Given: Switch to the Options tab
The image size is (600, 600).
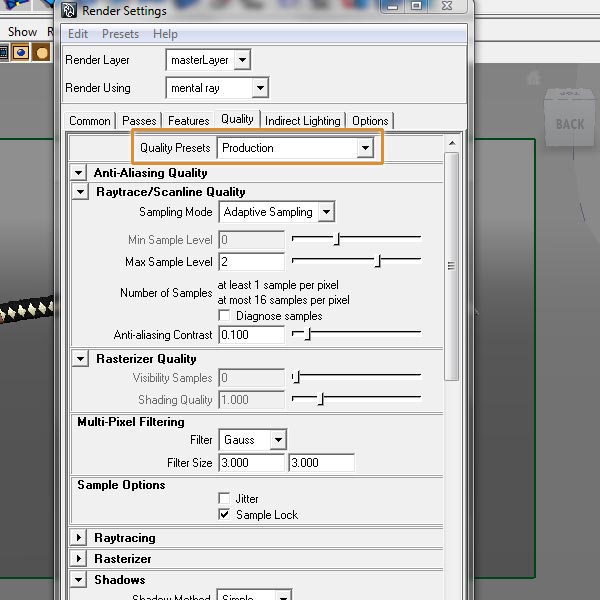Looking at the screenshot, I should [370, 121].
